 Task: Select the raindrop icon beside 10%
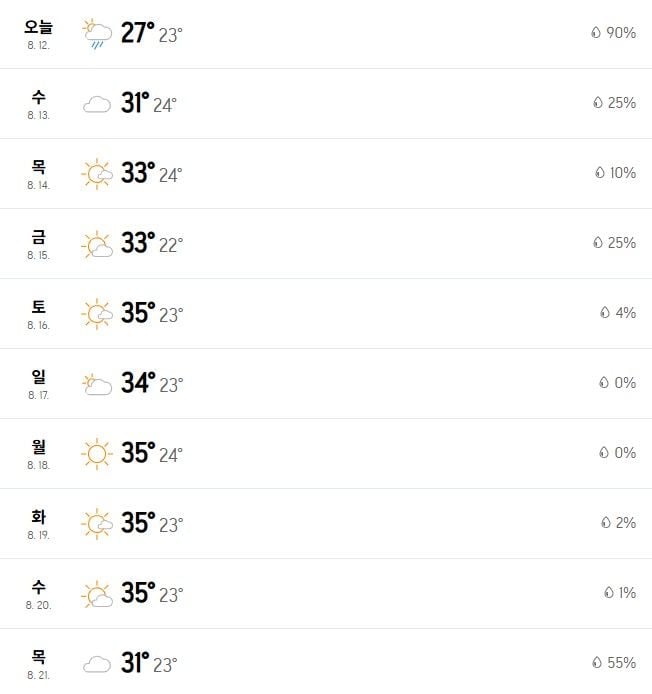(x=599, y=173)
